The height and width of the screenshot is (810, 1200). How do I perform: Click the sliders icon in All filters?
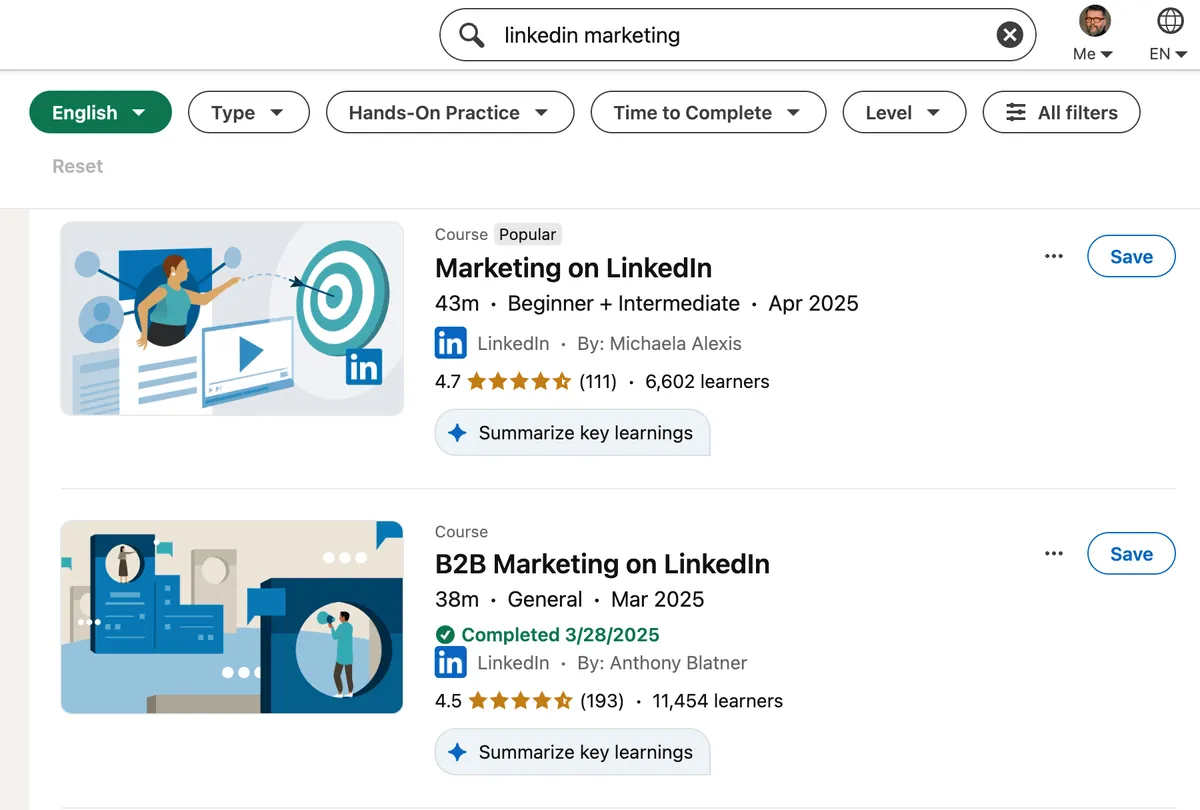(x=1016, y=113)
